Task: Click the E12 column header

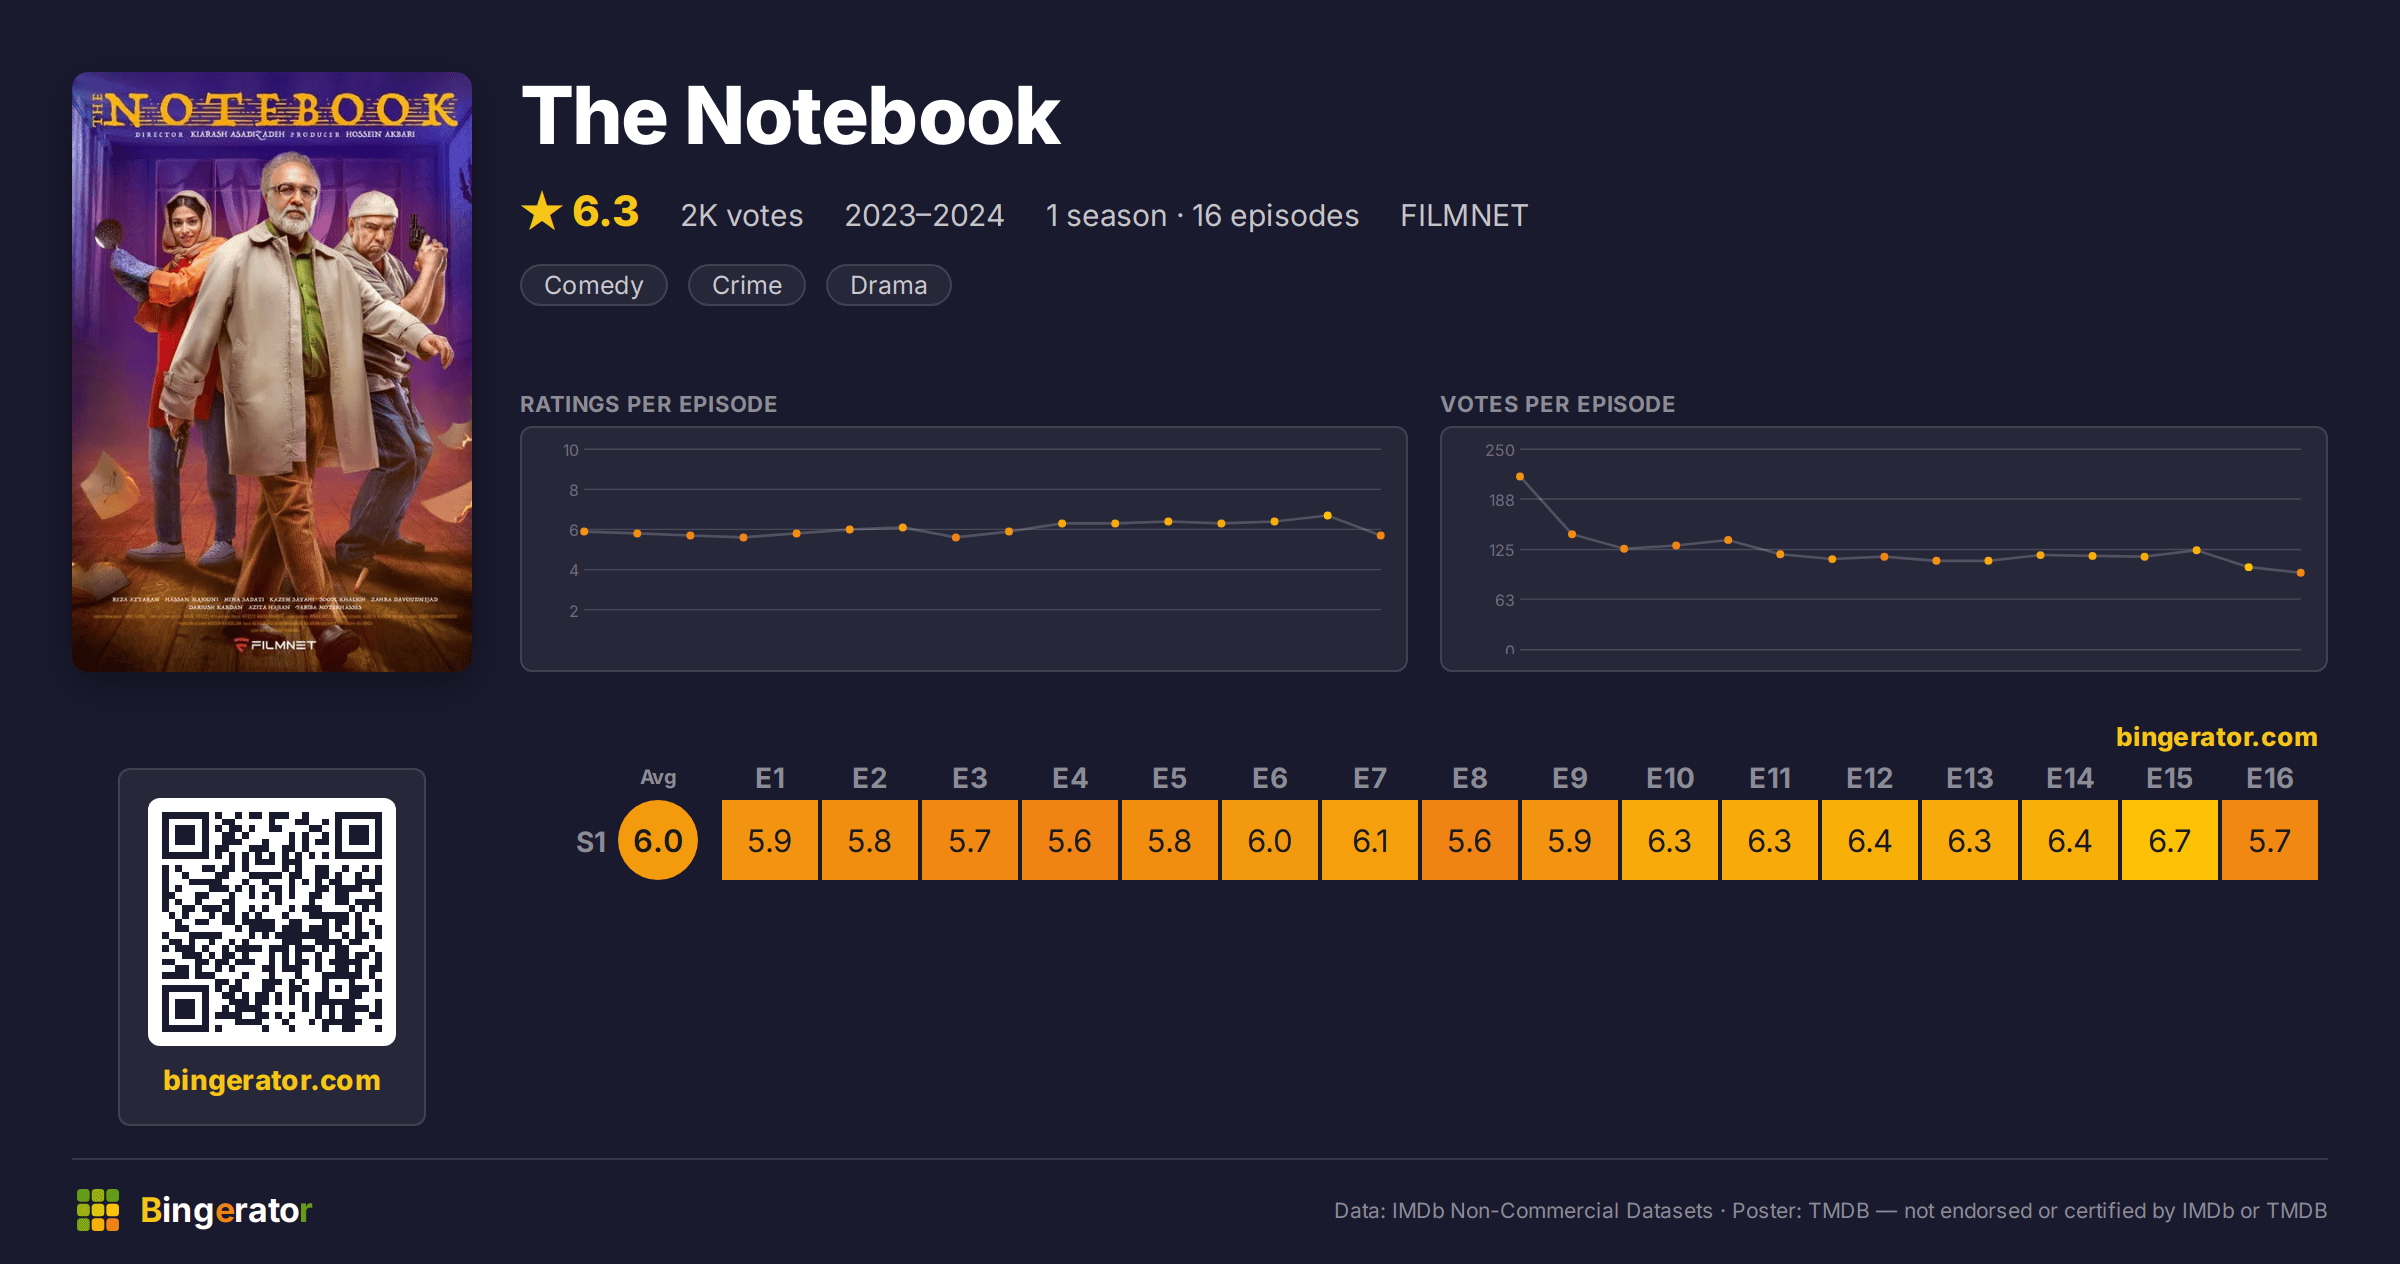Action: point(1870,778)
